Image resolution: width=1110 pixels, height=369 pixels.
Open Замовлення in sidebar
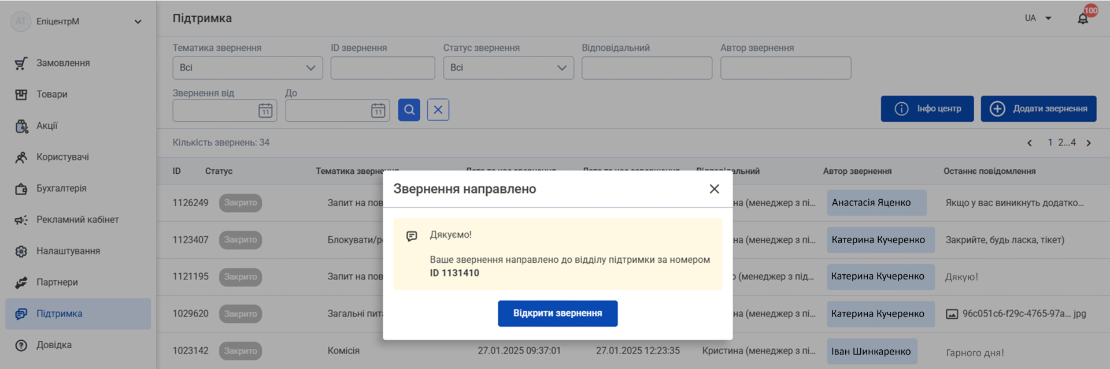pos(78,64)
